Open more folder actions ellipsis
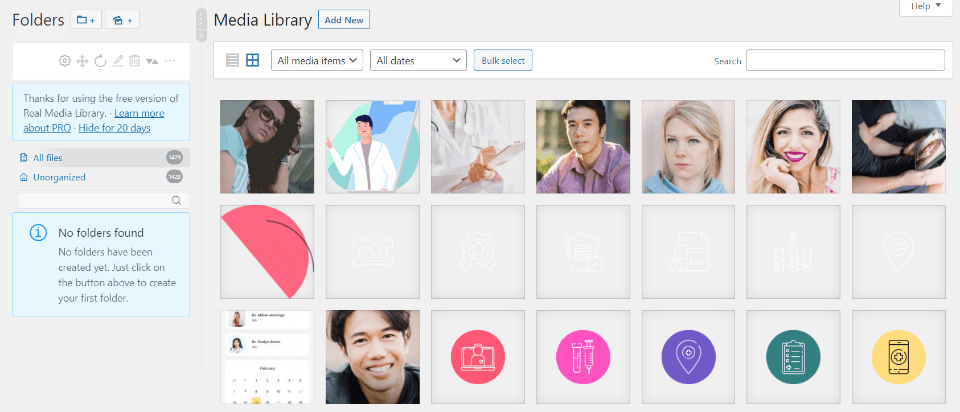Image resolution: width=960 pixels, height=412 pixels. tap(171, 61)
